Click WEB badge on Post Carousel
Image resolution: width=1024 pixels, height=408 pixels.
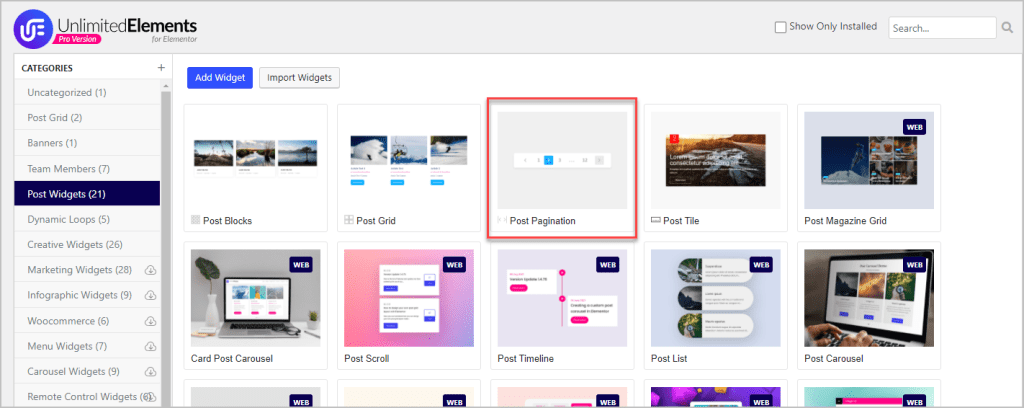(x=914, y=265)
